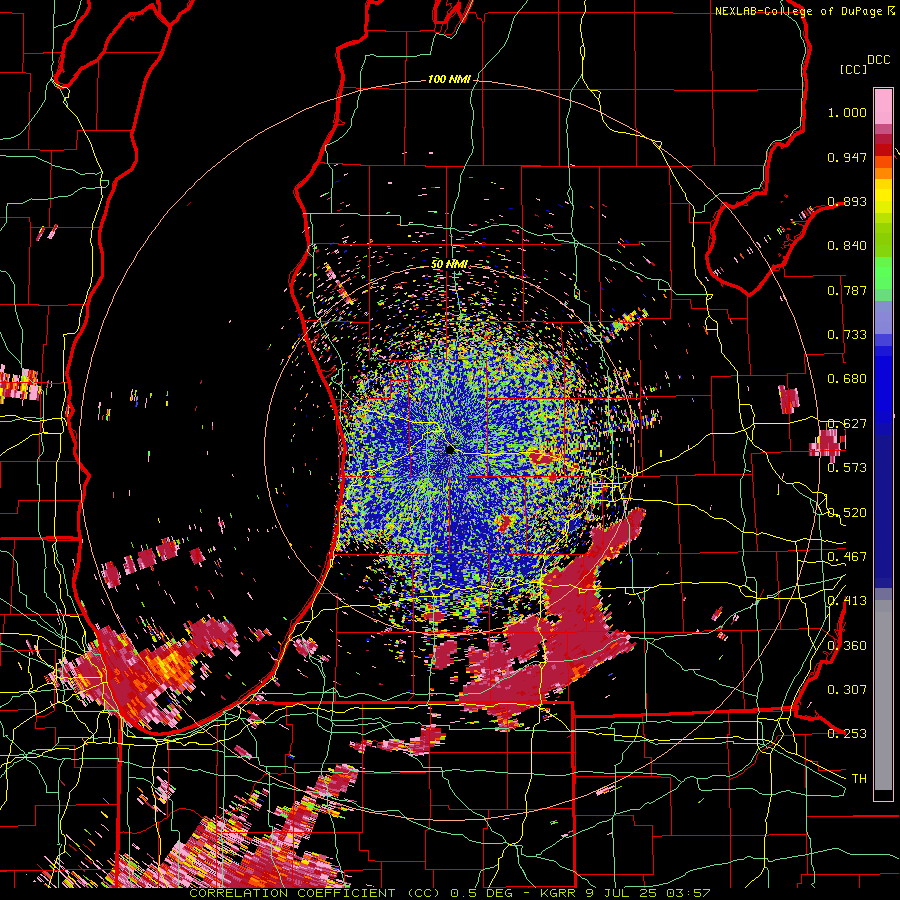Select the 0.307 scale value
Screen dimensions: 900x900
pyautogui.click(x=847, y=690)
